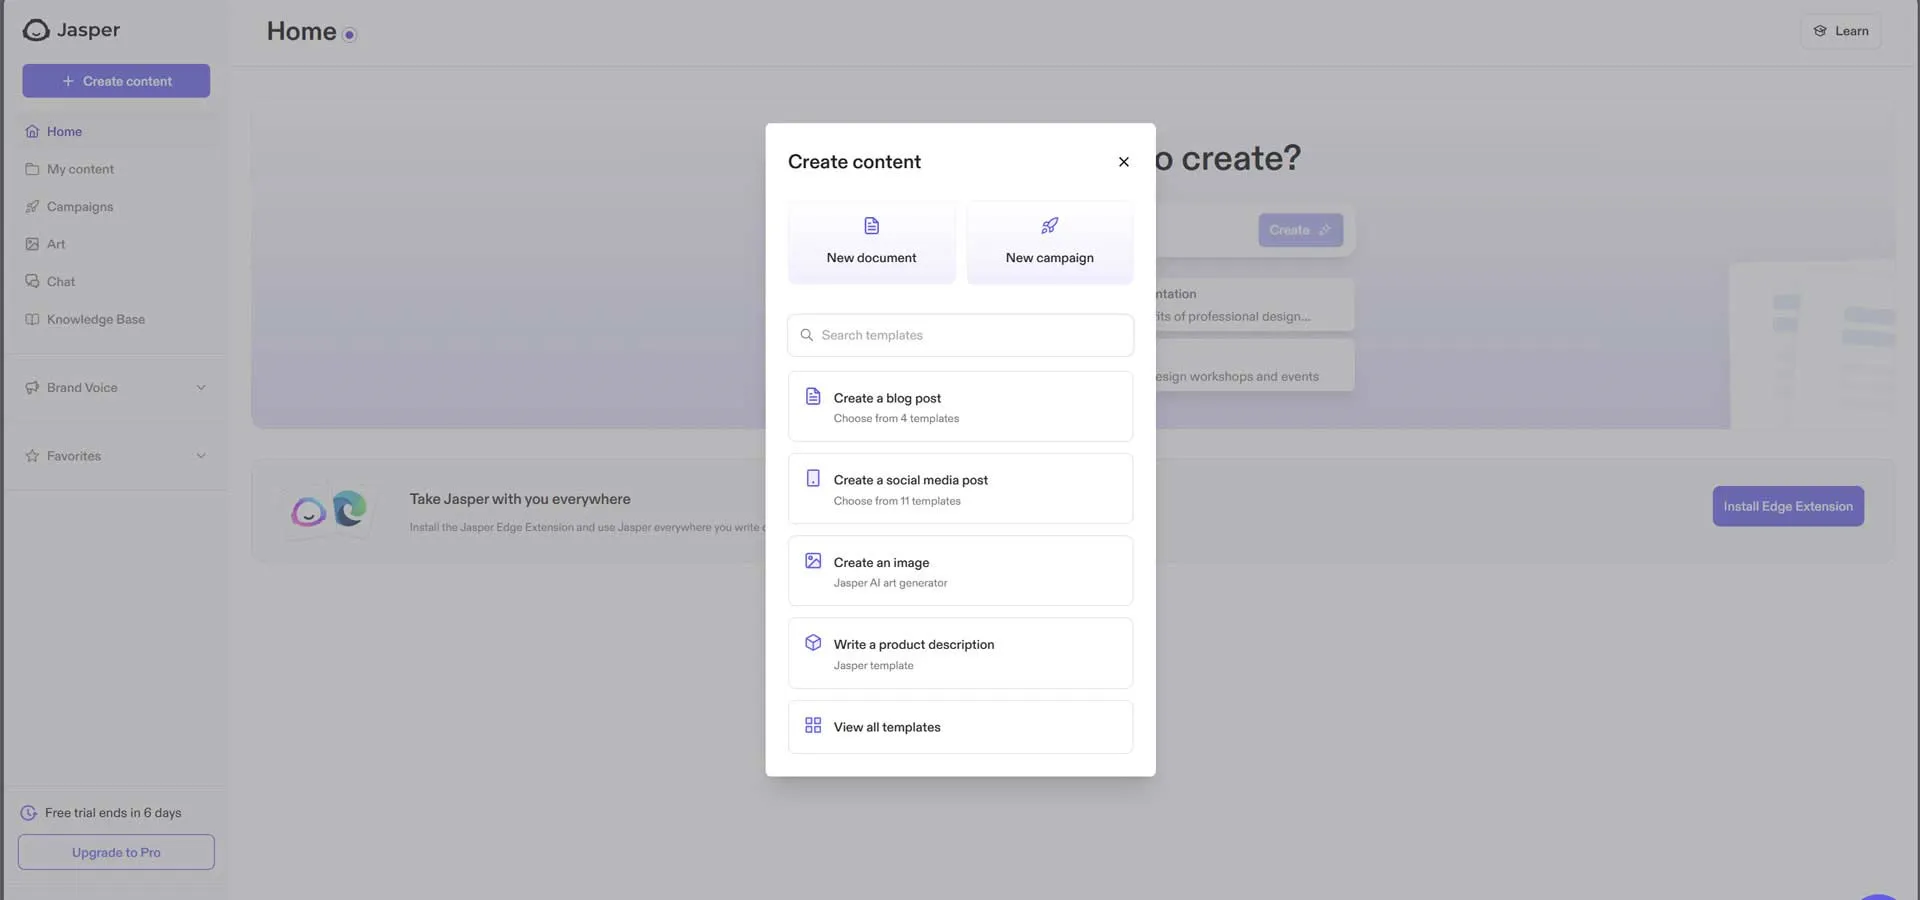The image size is (1920, 900).
Task: Expand the Favorites chevron
Action: click(x=201, y=456)
